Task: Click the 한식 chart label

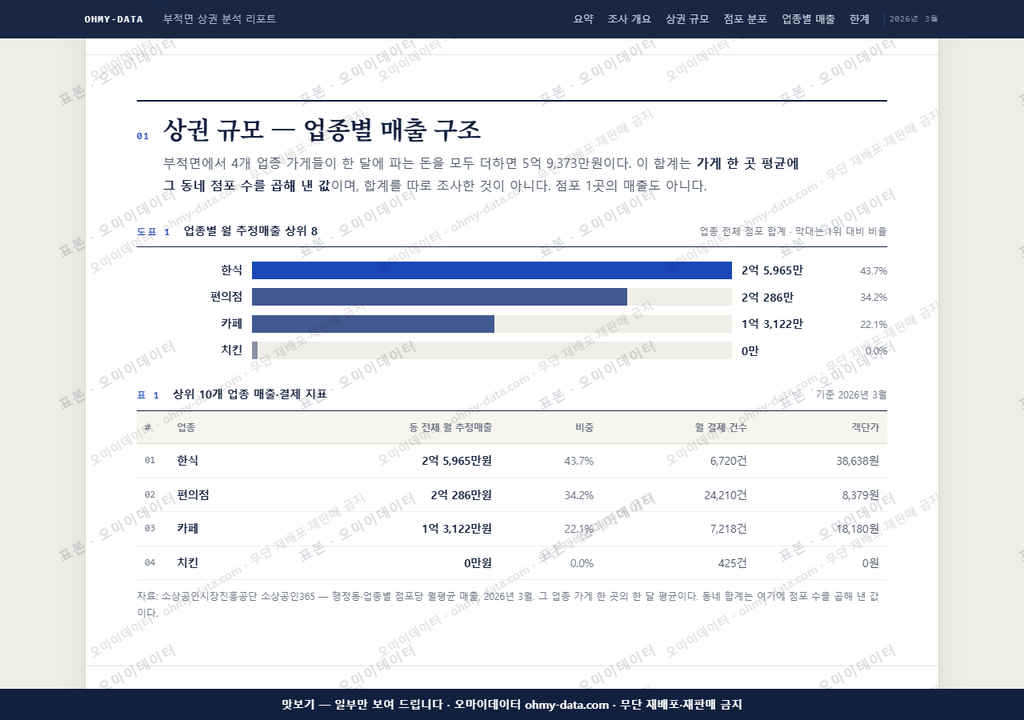Action: (x=231, y=270)
